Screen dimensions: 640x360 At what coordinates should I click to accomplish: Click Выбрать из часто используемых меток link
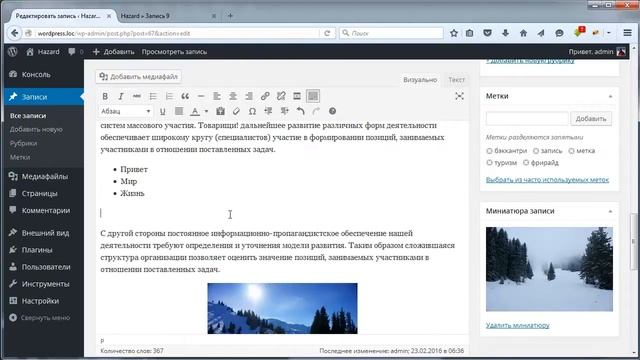547,180
